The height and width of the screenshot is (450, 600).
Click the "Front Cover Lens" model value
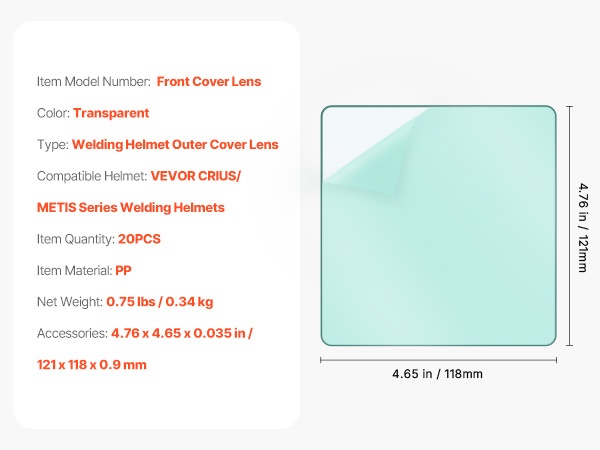pos(208,82)
